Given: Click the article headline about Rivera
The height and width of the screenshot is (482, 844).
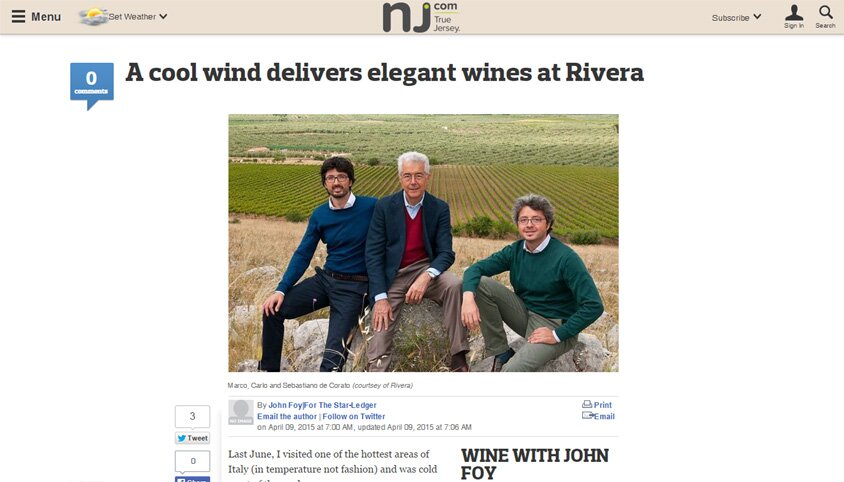Looking at the screenshot, I should pyautogui.click(x=384, y=73).
